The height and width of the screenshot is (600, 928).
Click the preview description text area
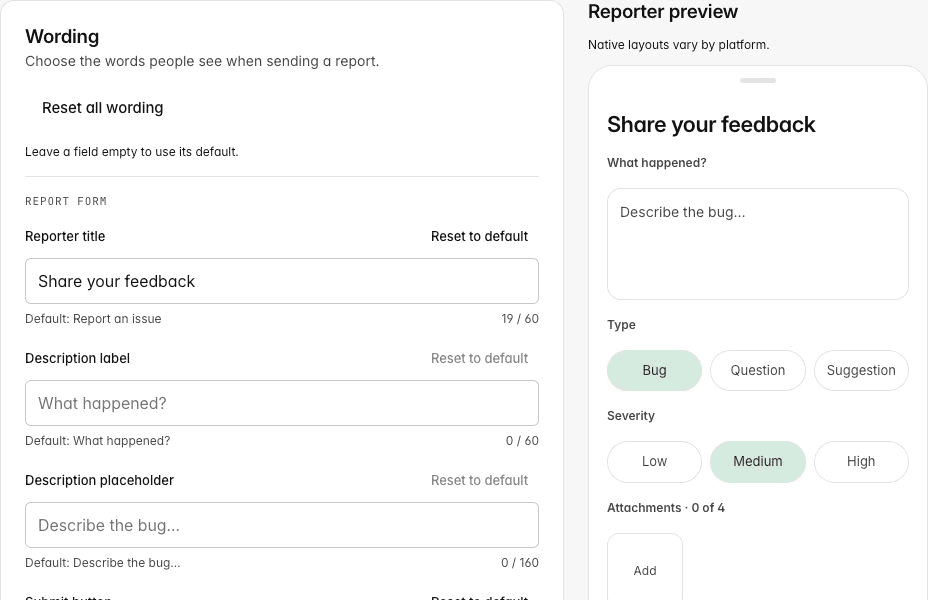pyautogui.click(x=758, y=244)
